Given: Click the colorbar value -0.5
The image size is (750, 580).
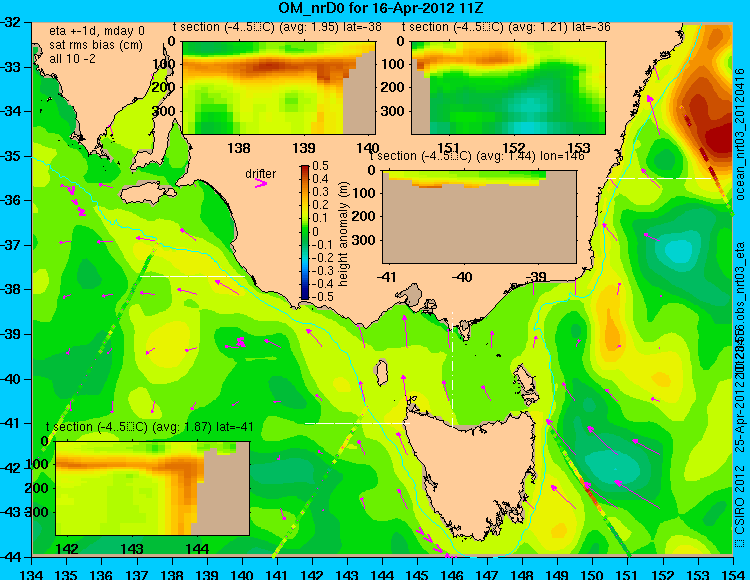Looking at the screenshot, I should click(x=320, y=296).
